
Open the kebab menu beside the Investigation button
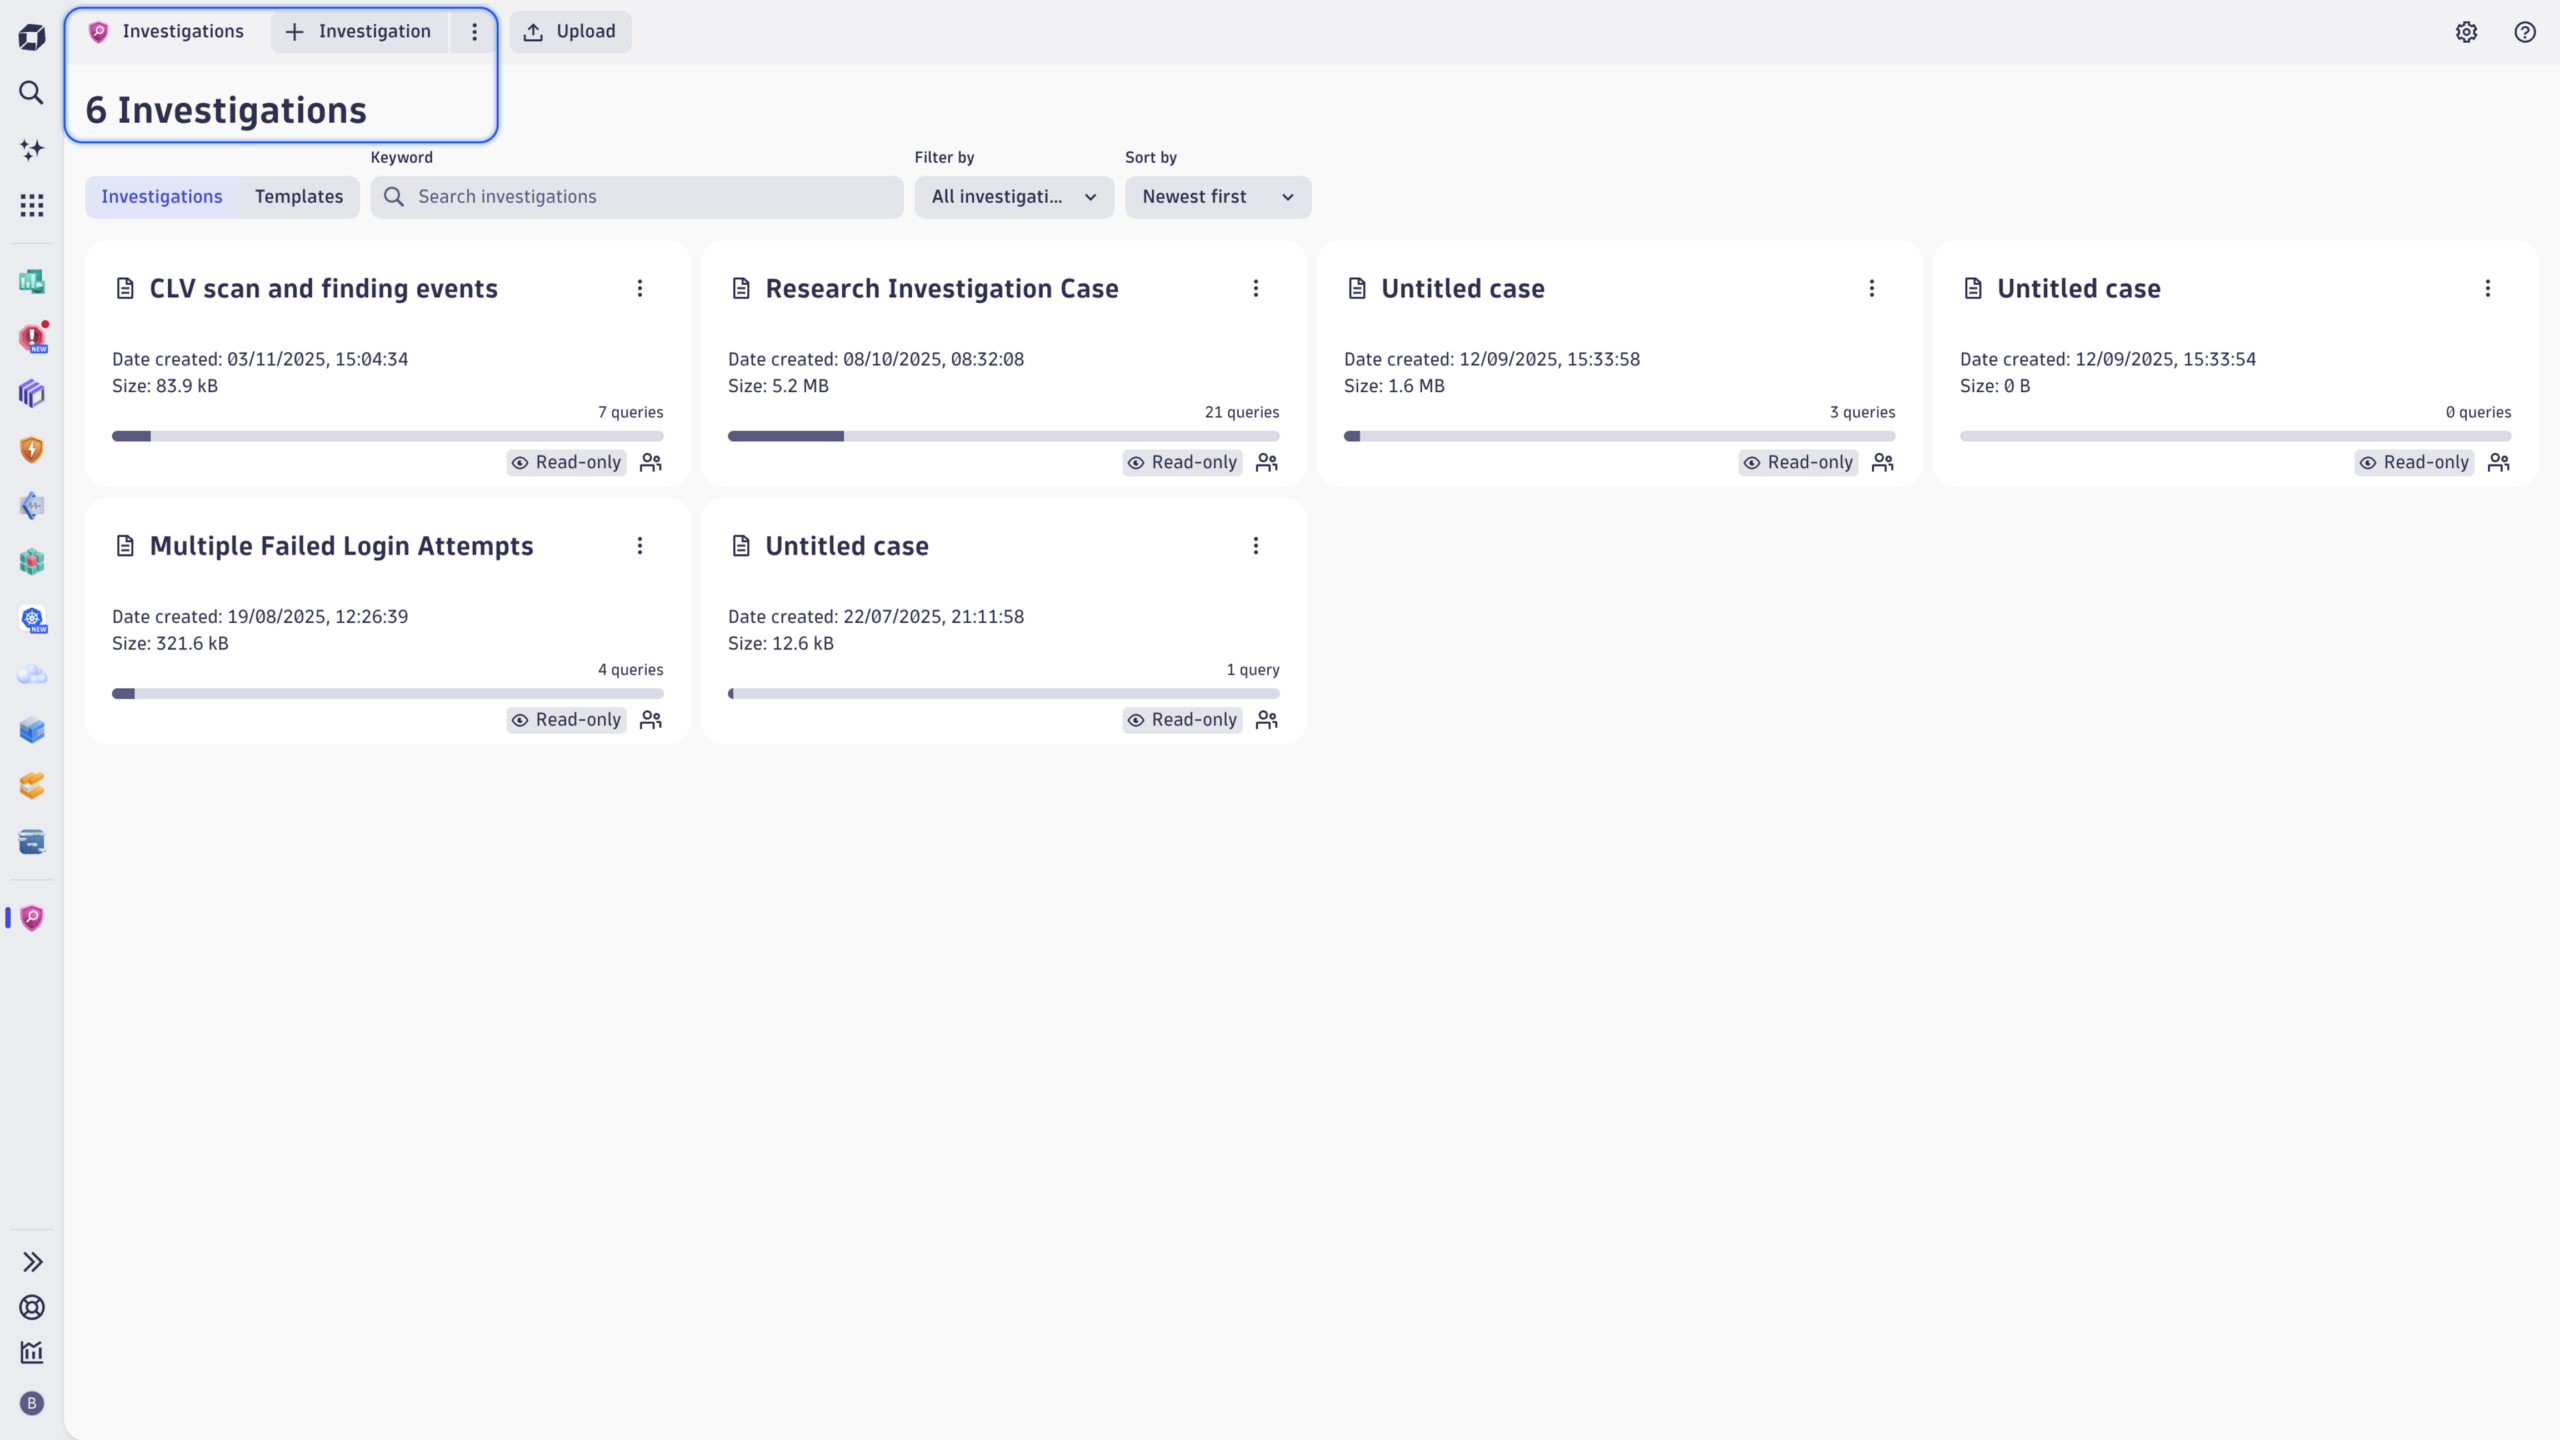tap(474, 31)
